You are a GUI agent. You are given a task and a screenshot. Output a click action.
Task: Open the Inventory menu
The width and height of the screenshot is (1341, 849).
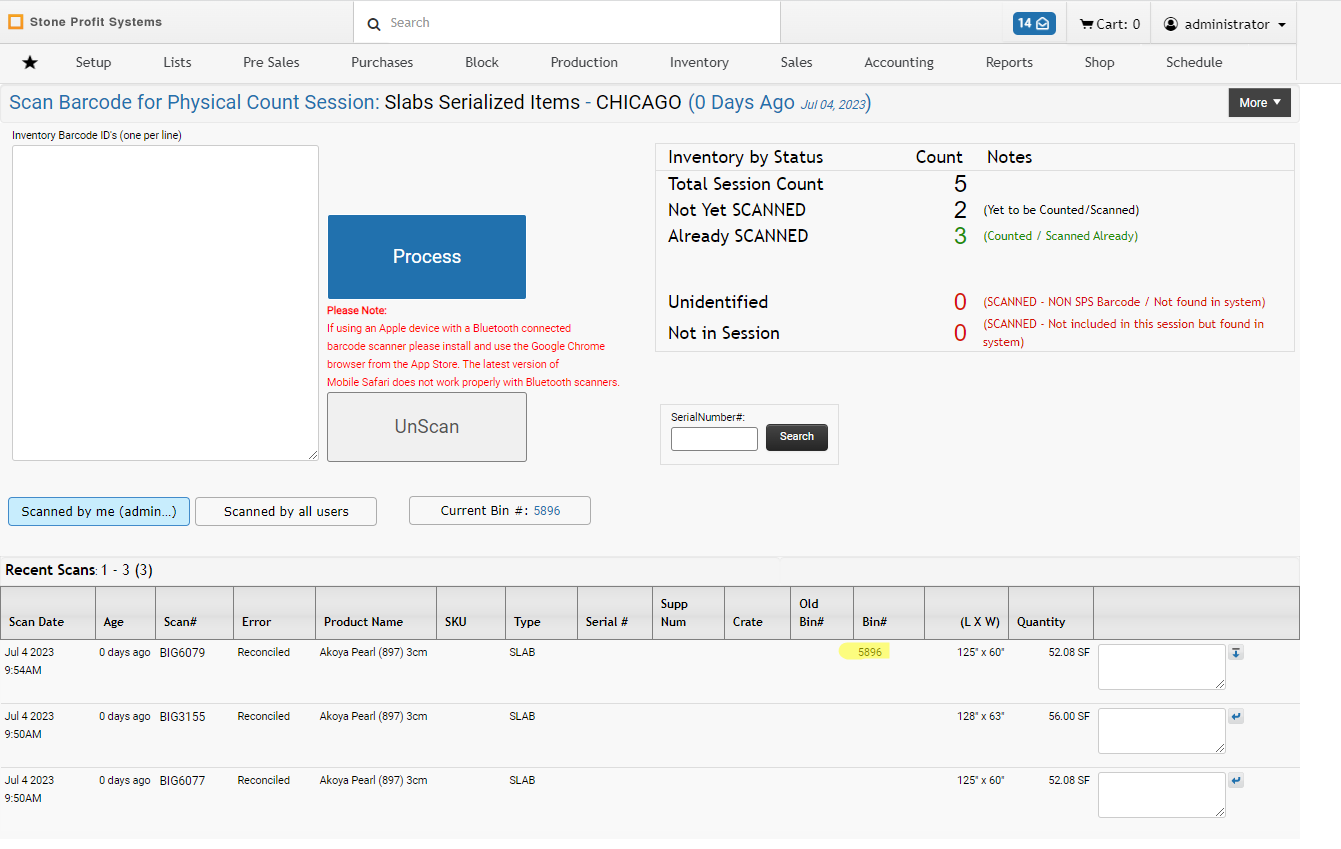pos(699,62)
